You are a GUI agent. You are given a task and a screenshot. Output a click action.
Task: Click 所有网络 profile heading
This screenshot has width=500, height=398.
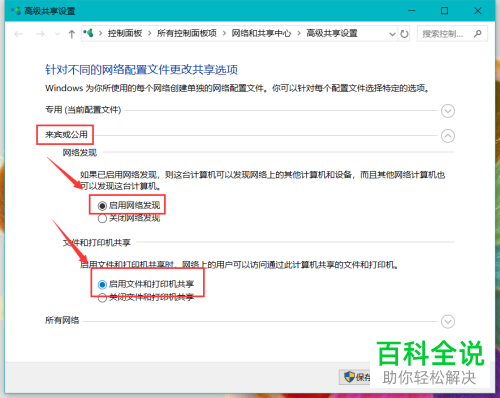[62, 320]
